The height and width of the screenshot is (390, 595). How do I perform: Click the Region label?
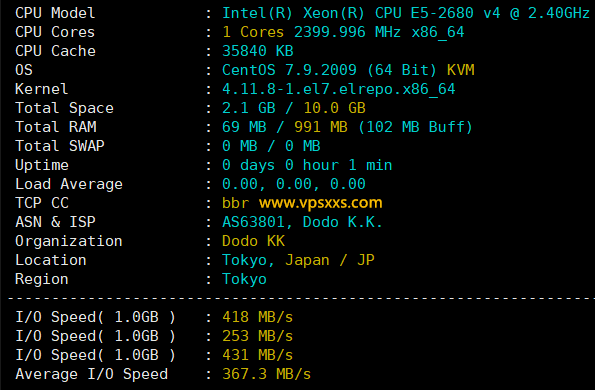(42, 279)
